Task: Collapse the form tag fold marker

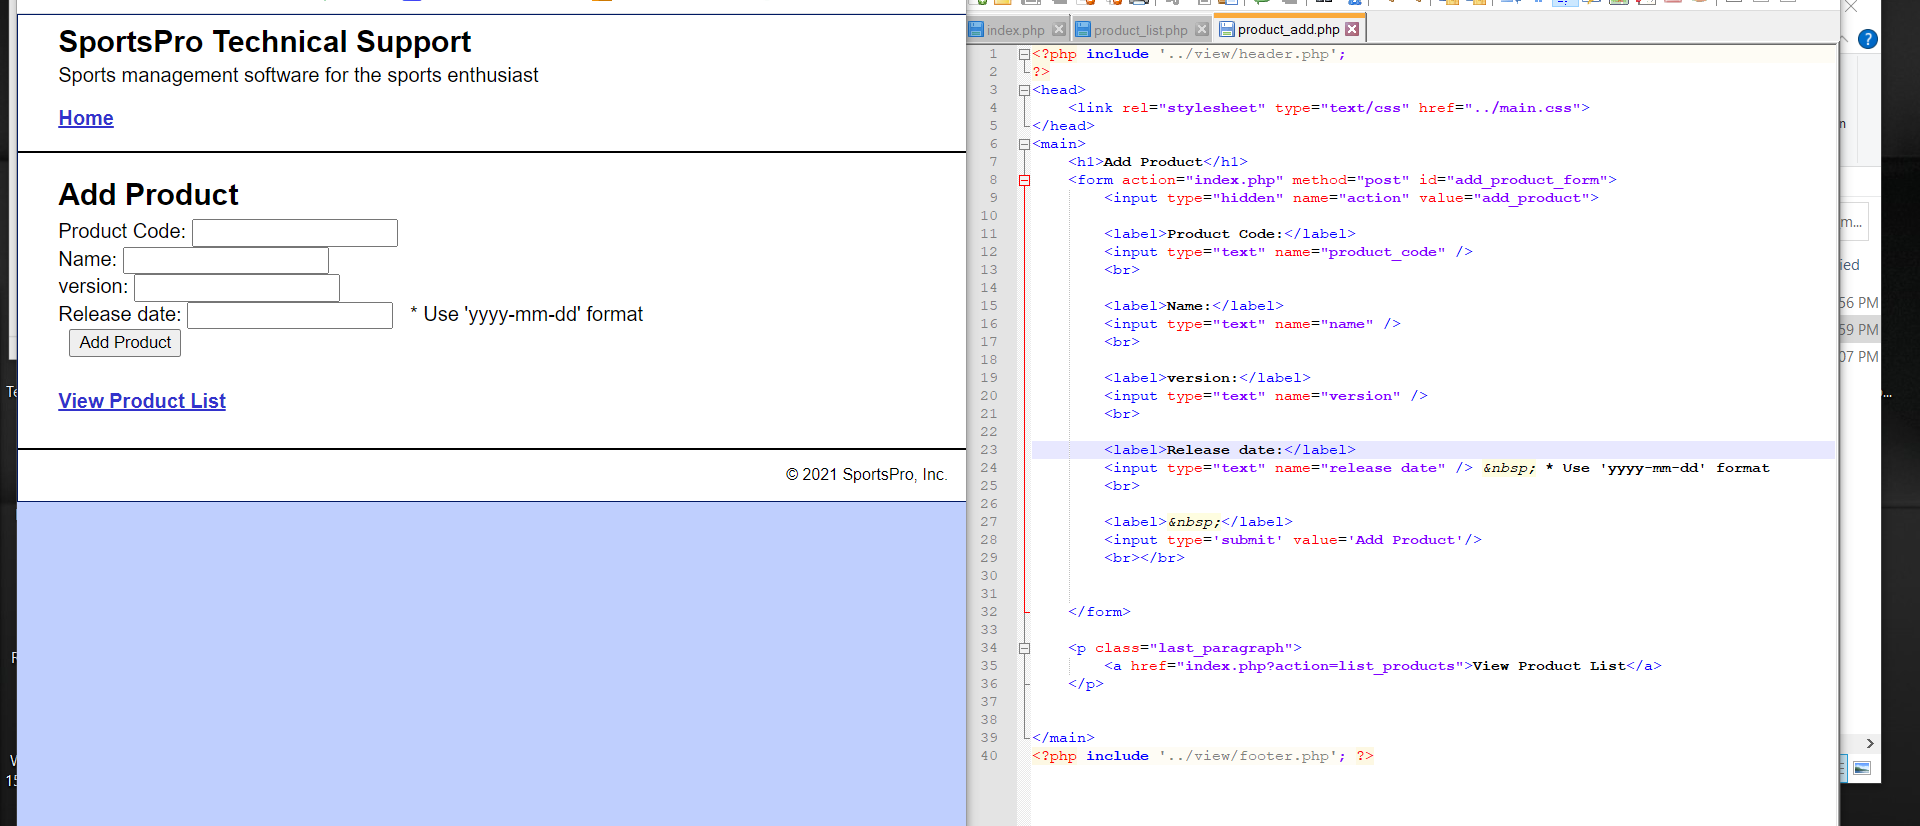Action: coord(1024,180)
